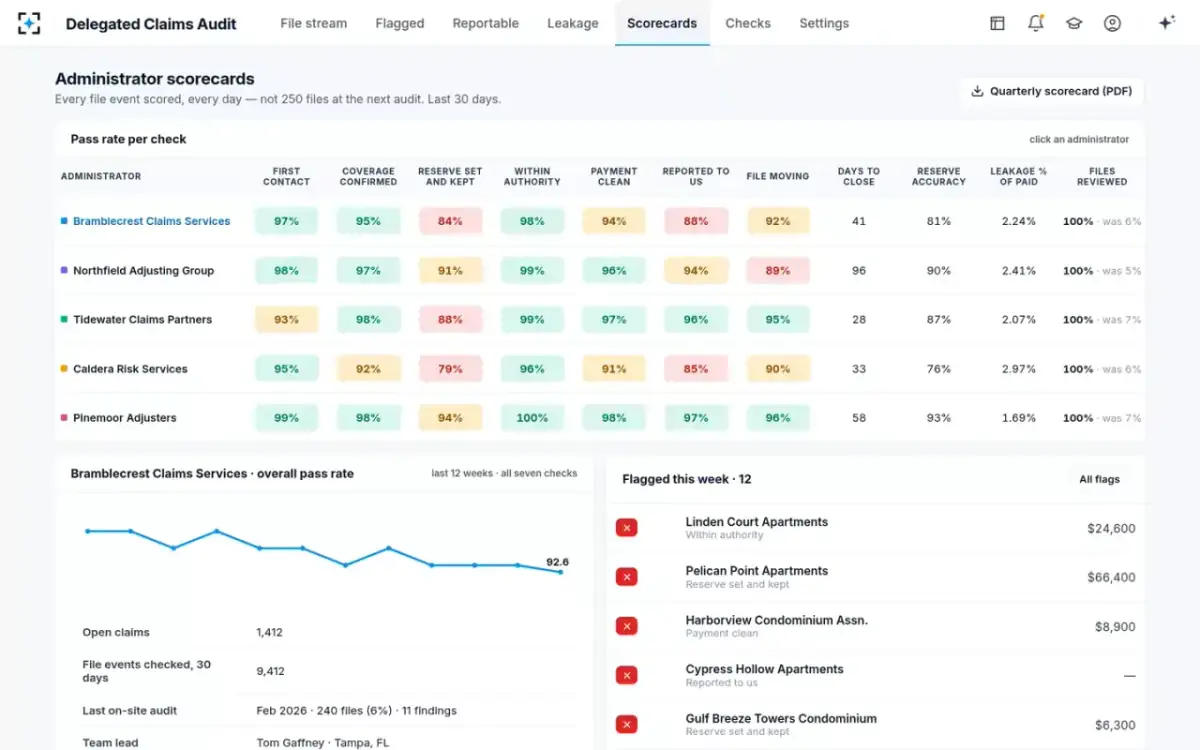This screenshot has width=1200, height=750.
Task: Click the last on-site audit details Feb 2026
Action: click(356, 711)
